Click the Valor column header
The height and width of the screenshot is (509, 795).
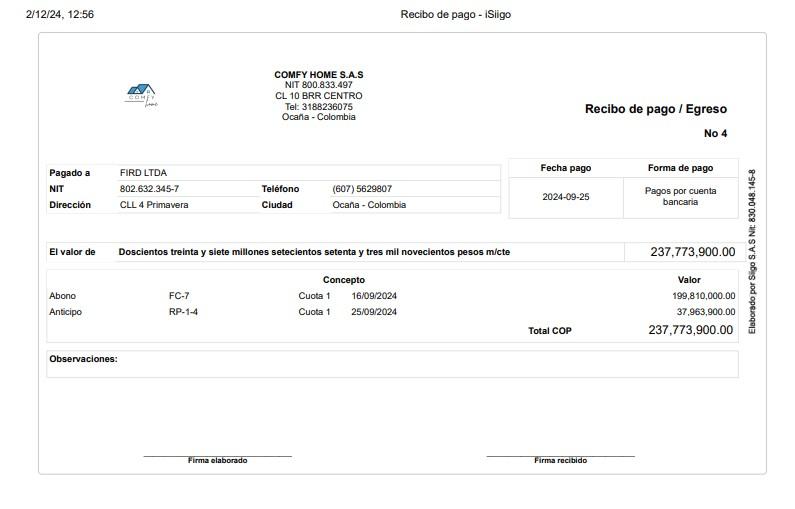coord(689,280)
